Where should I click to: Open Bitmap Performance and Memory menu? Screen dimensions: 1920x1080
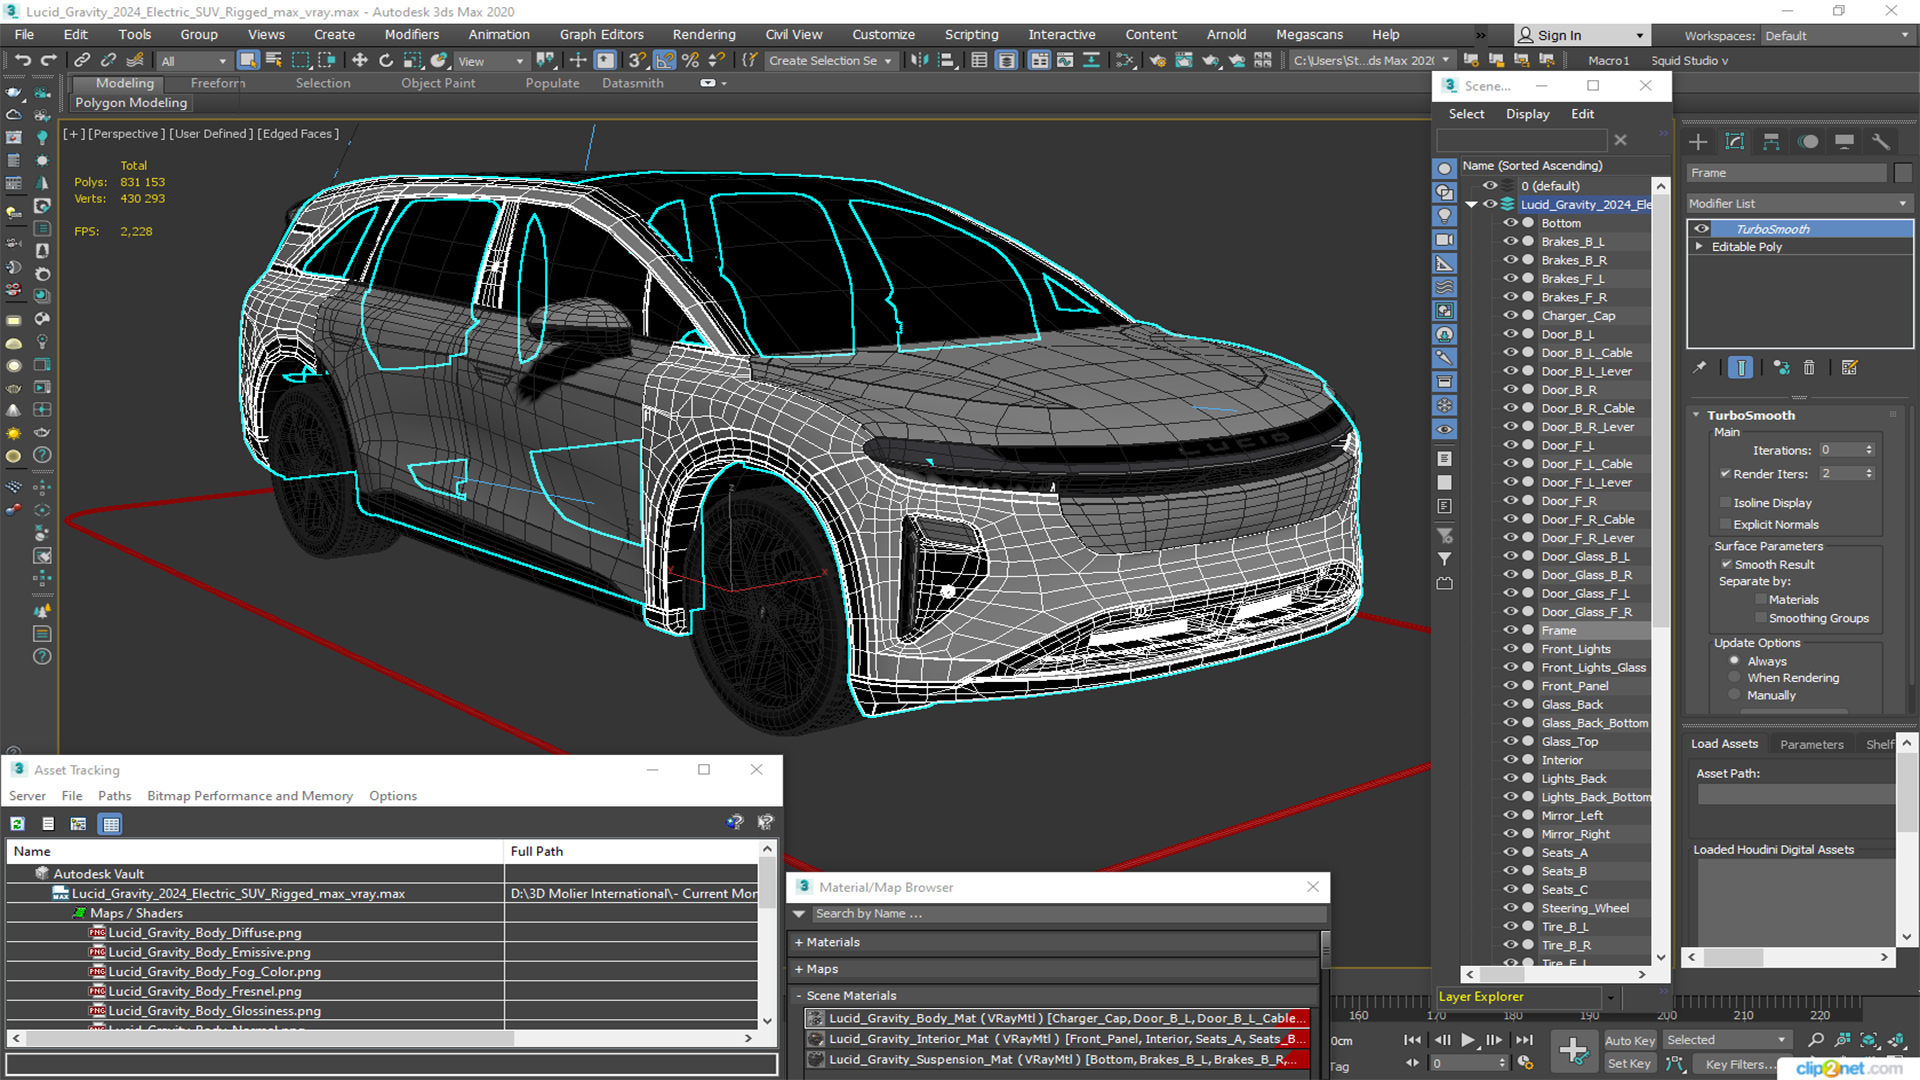click(250, 796)
